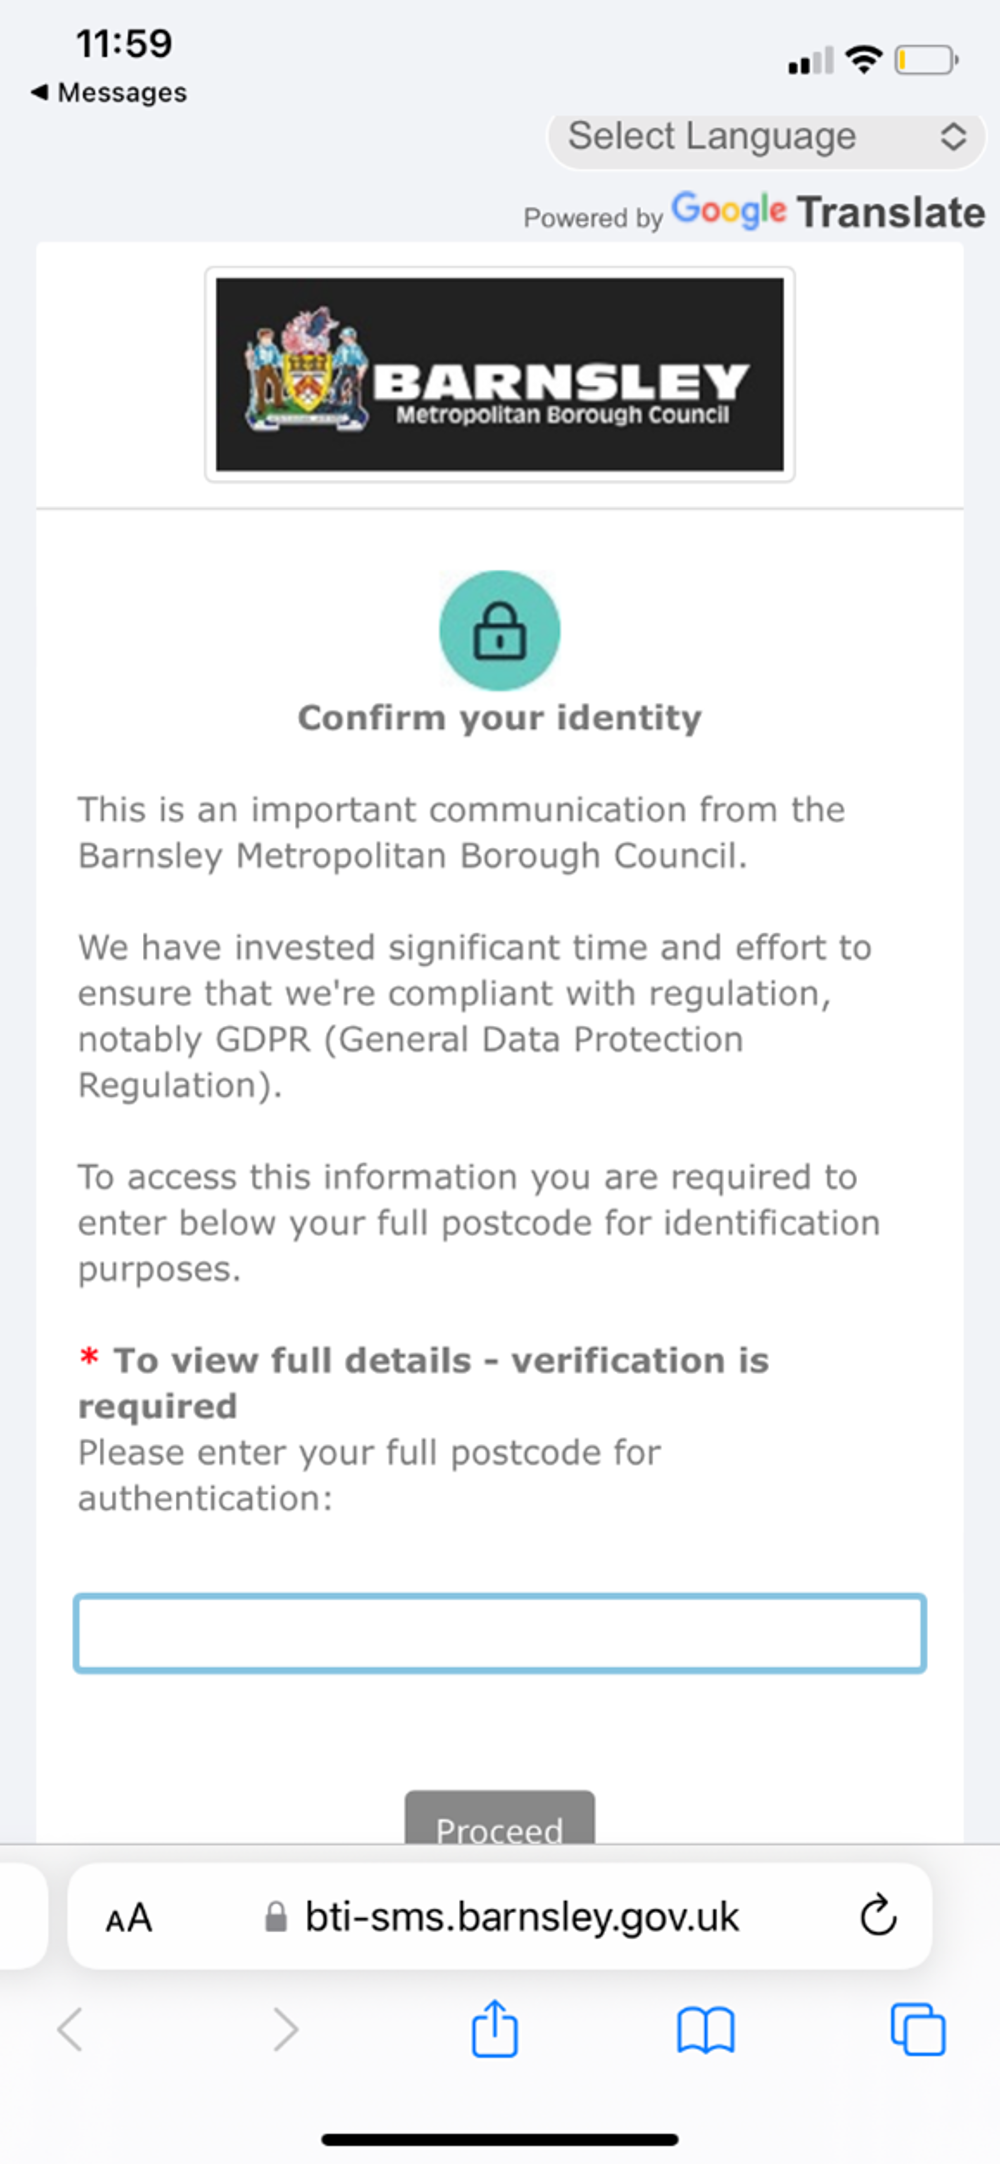This screenshot has width=1000, height=2164.
Task: Tap the Barnsley Council logo banner
Action: coord(499,374)
